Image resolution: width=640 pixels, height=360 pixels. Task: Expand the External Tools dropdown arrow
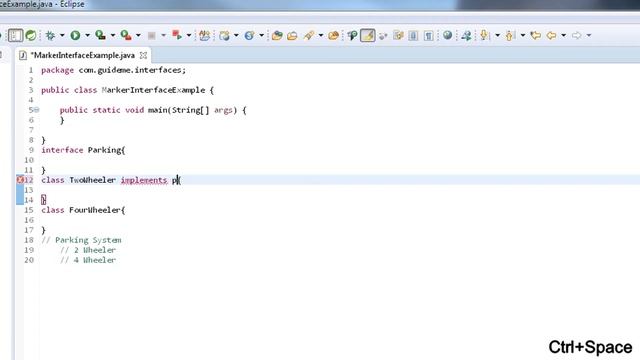coord(138,36)
